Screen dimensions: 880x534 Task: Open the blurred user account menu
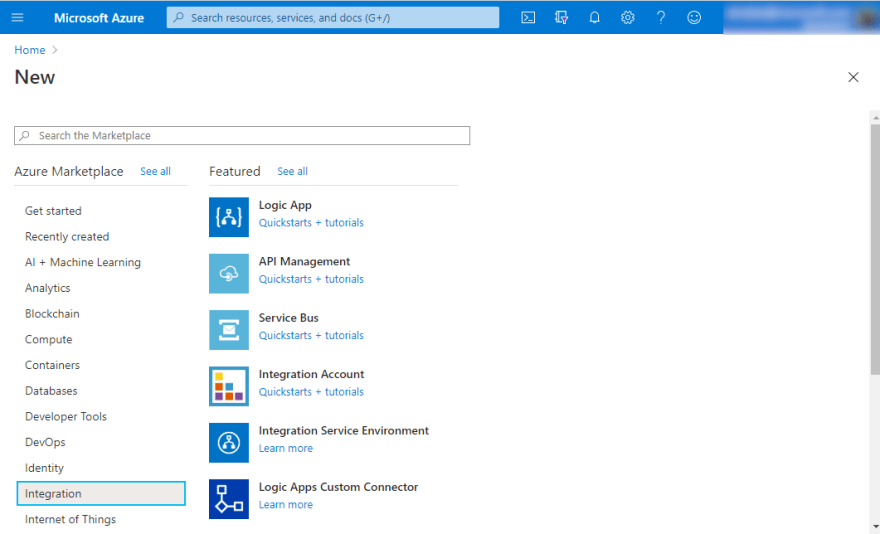(x=801, y=17)
